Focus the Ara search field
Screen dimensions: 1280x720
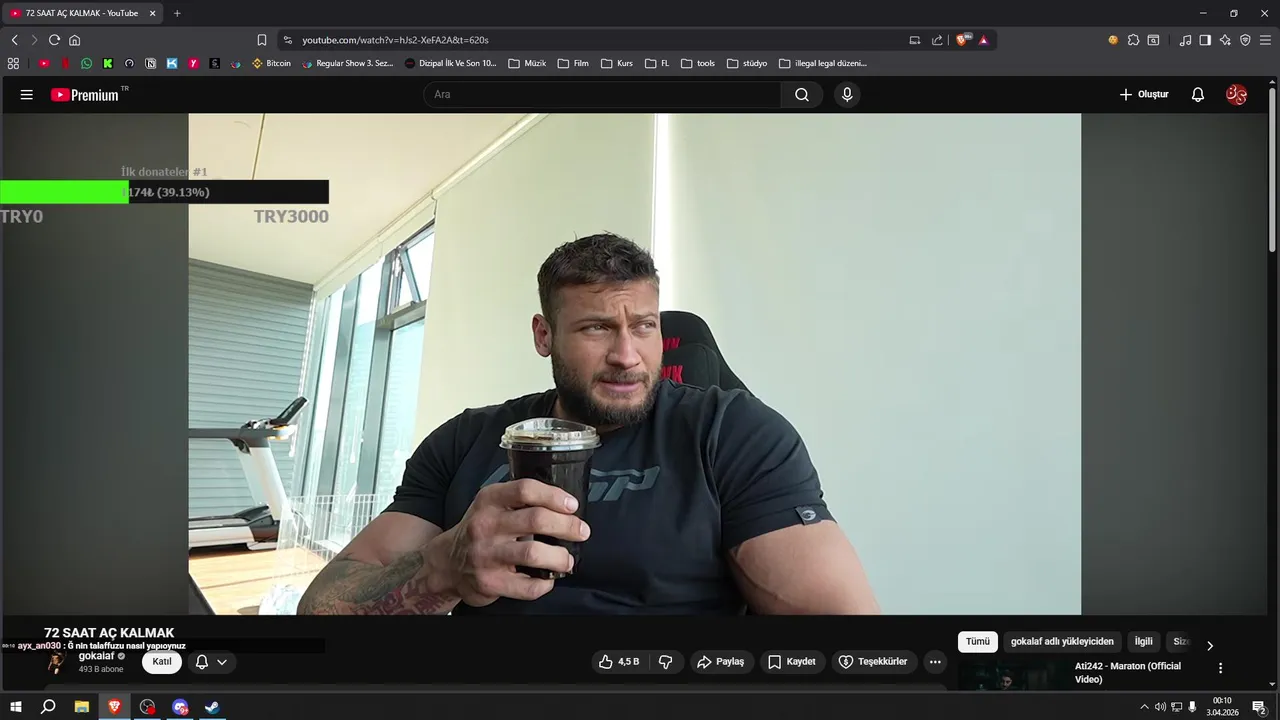(602, 95)
